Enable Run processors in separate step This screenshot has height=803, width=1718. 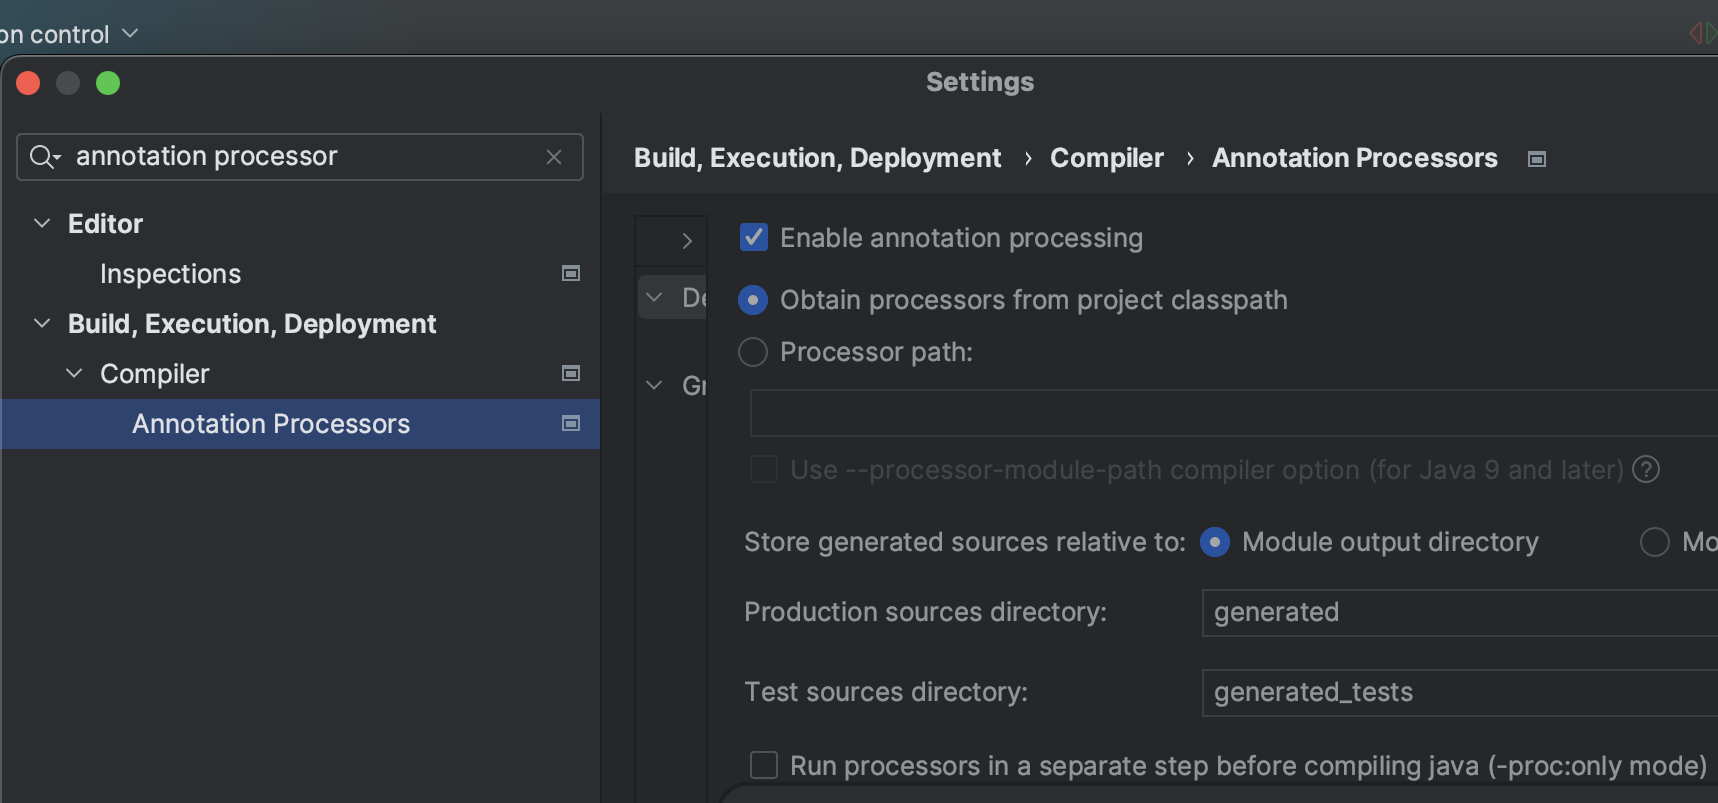click(764, 765)
